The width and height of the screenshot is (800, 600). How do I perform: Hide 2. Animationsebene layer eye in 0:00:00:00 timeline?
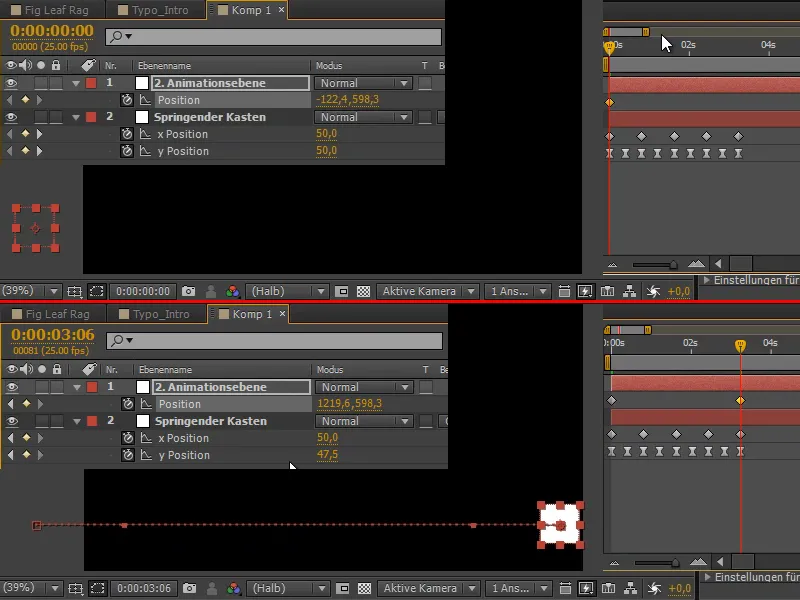pos(11,83)
